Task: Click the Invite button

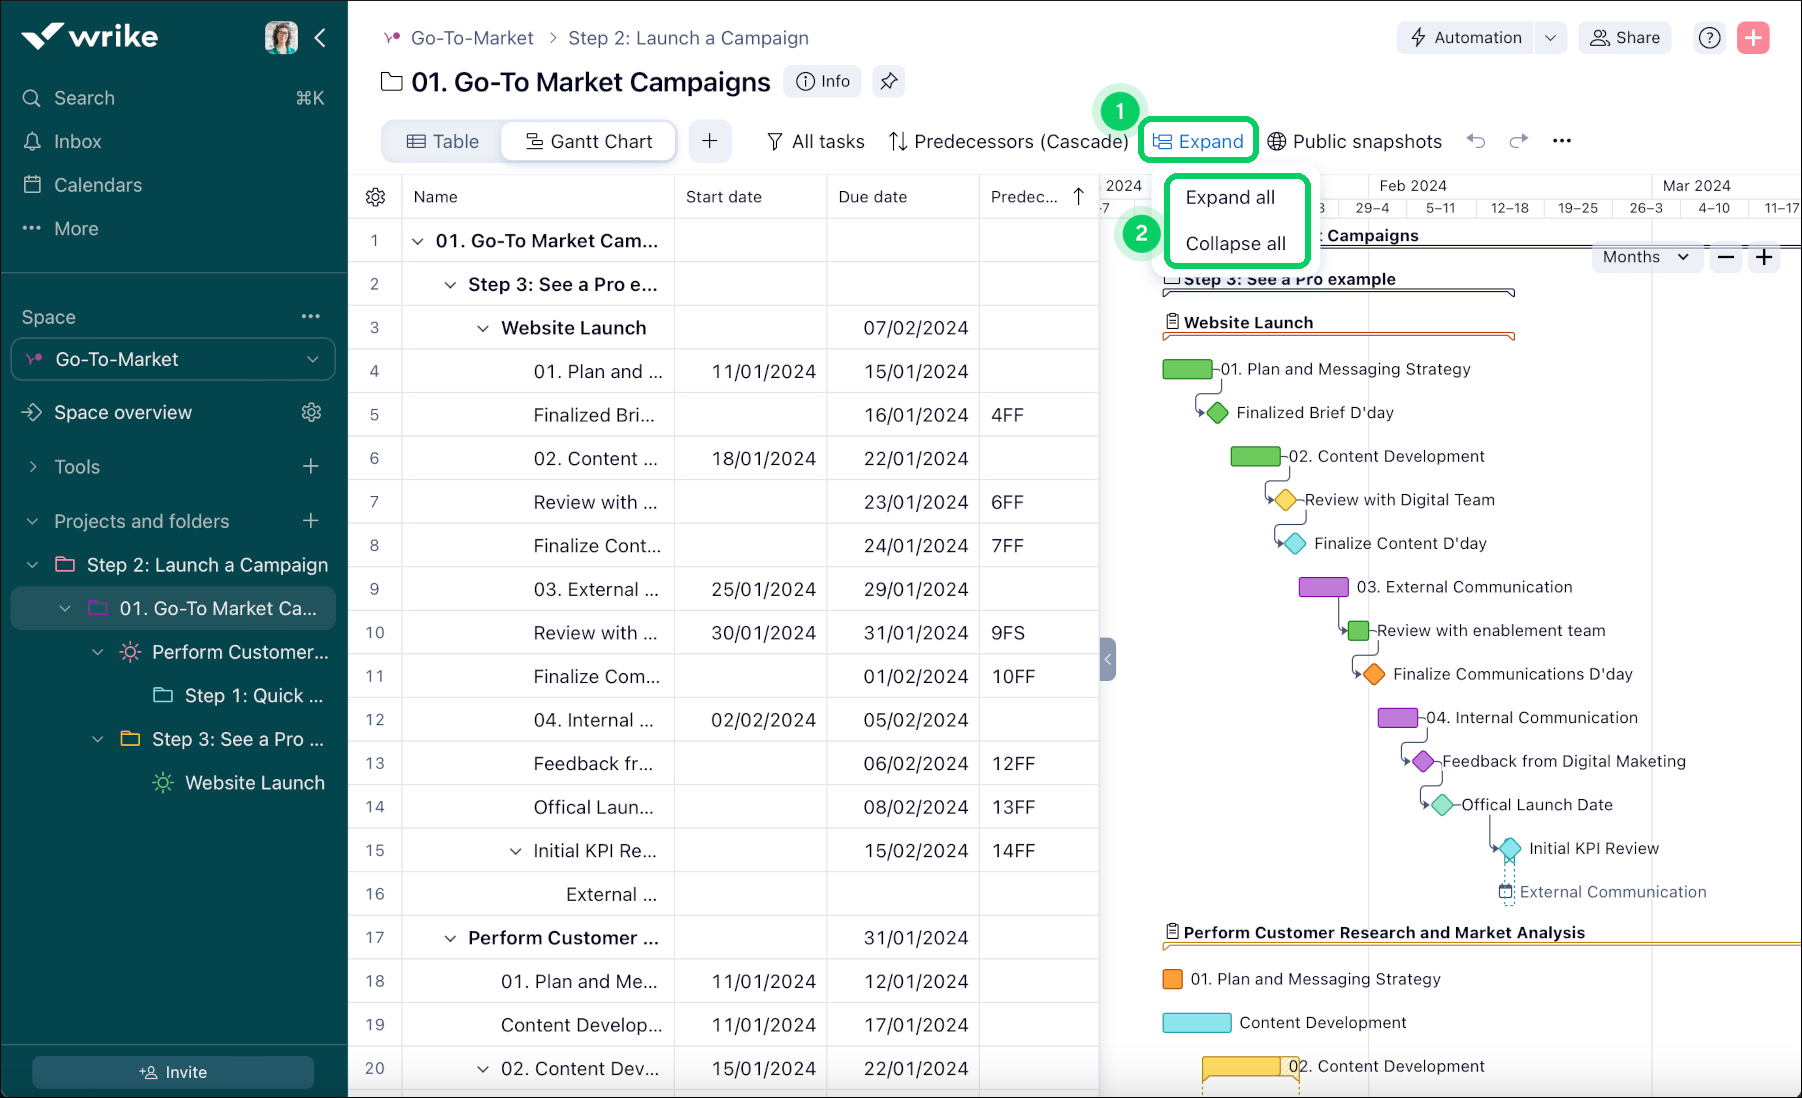Action: 173,1072
